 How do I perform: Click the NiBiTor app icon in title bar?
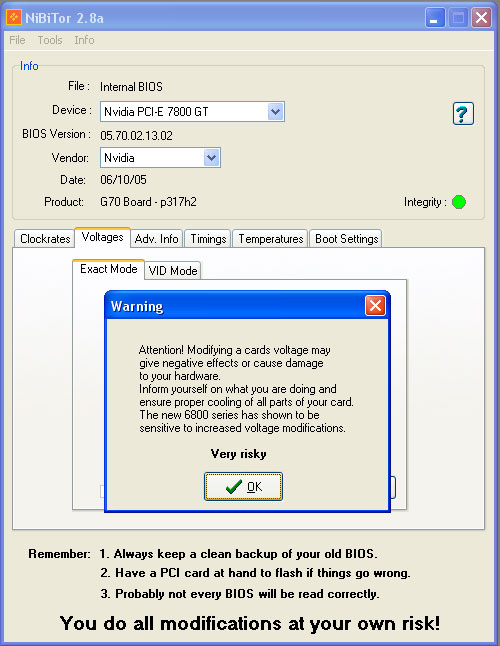point(14,18)
